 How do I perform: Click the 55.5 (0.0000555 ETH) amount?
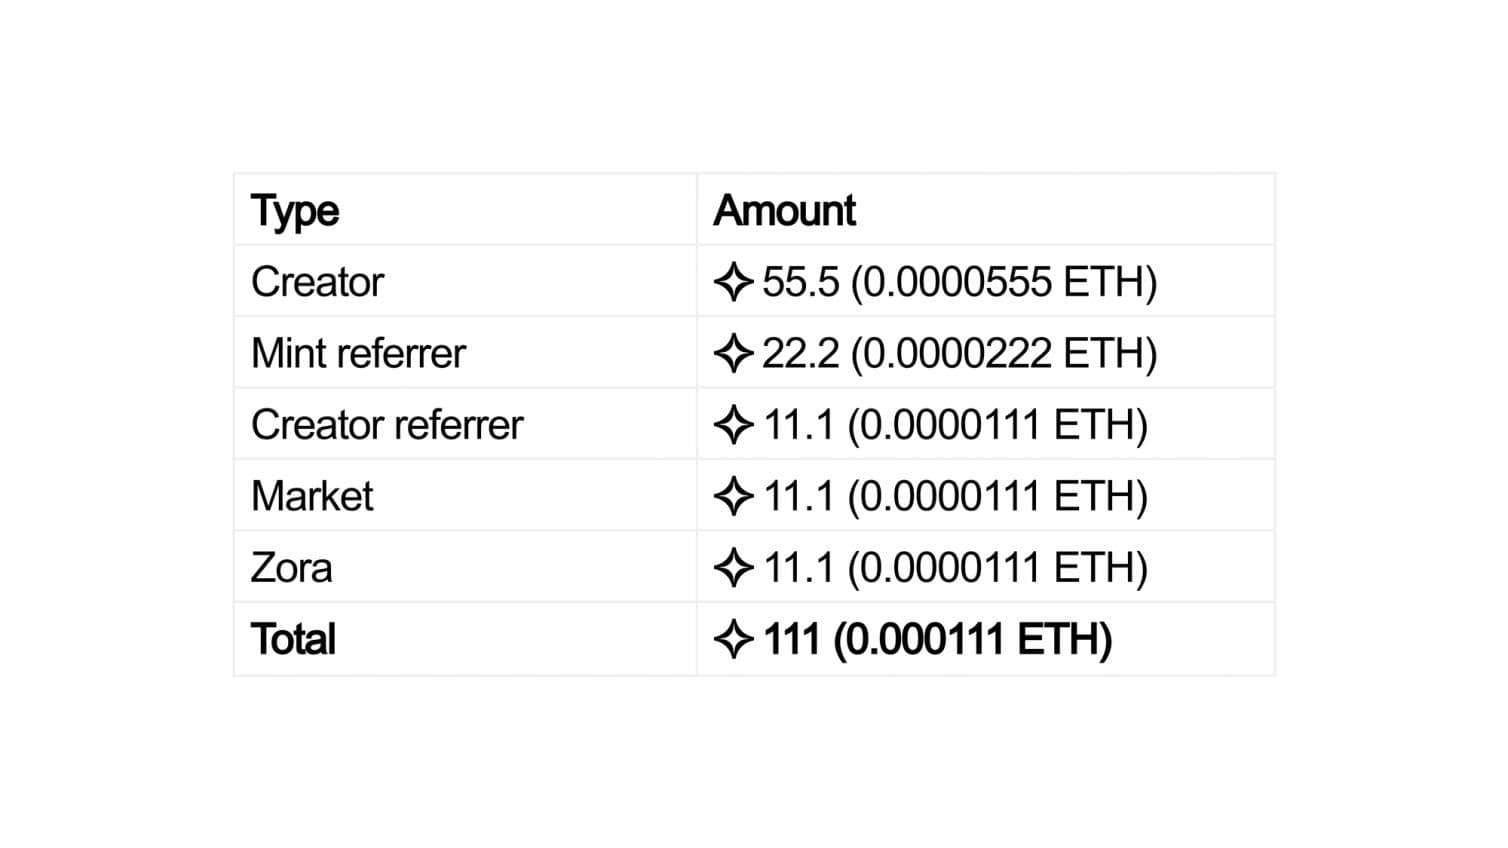pyautogui.click(x=960, y=282)
